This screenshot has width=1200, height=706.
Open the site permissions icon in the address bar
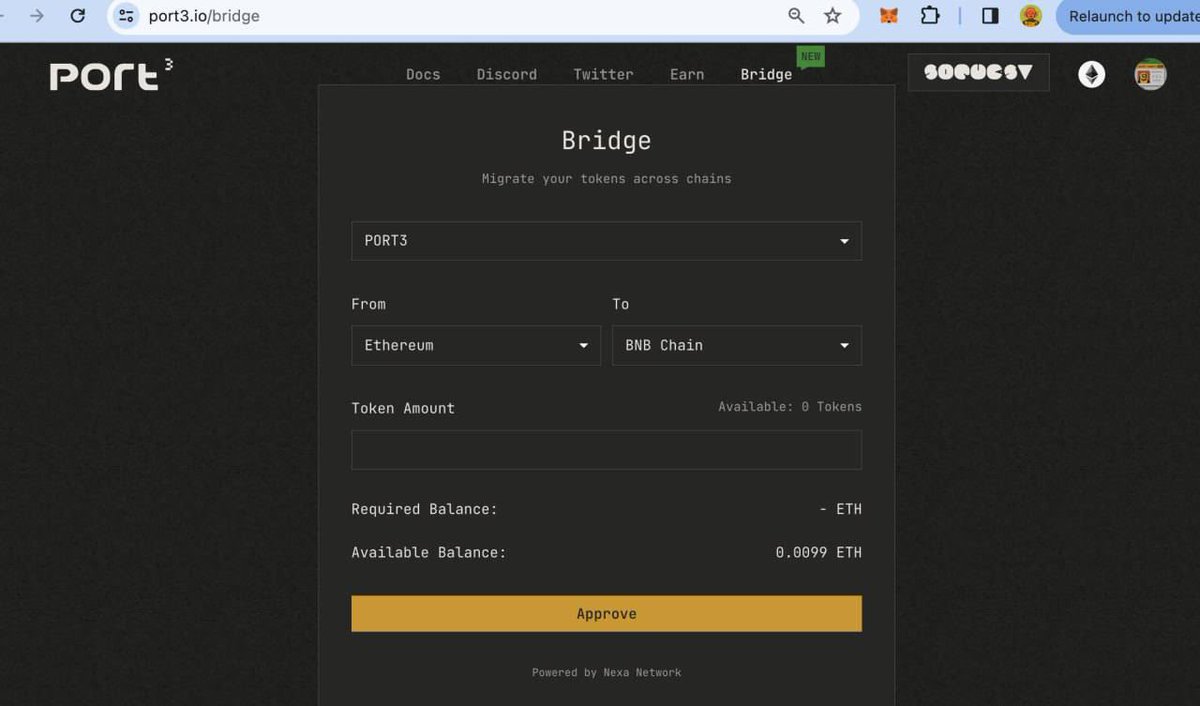pyautogui.click(x=124, y=15)
